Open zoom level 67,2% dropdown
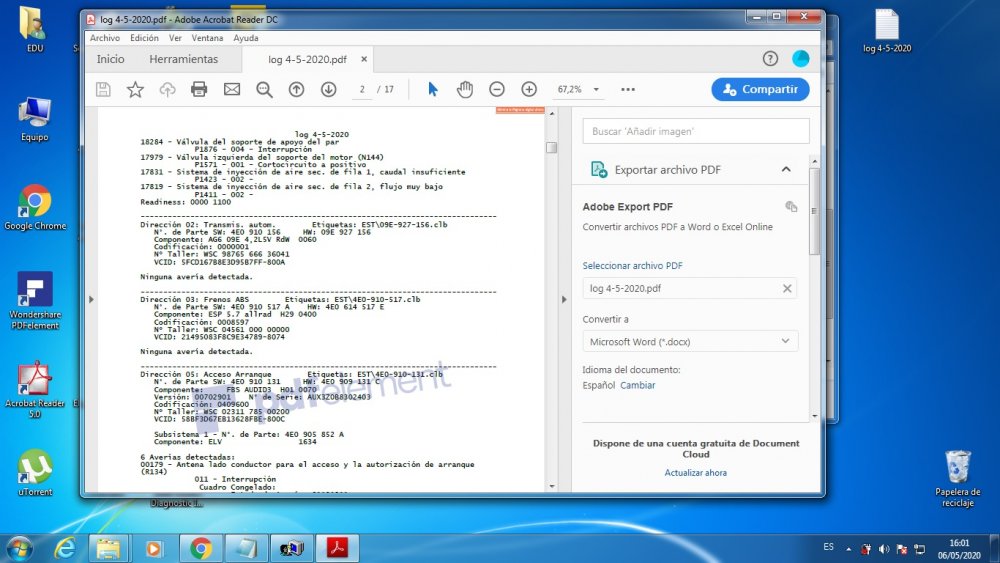This screenshot has width=1000, height=563. tap(596, 89)
